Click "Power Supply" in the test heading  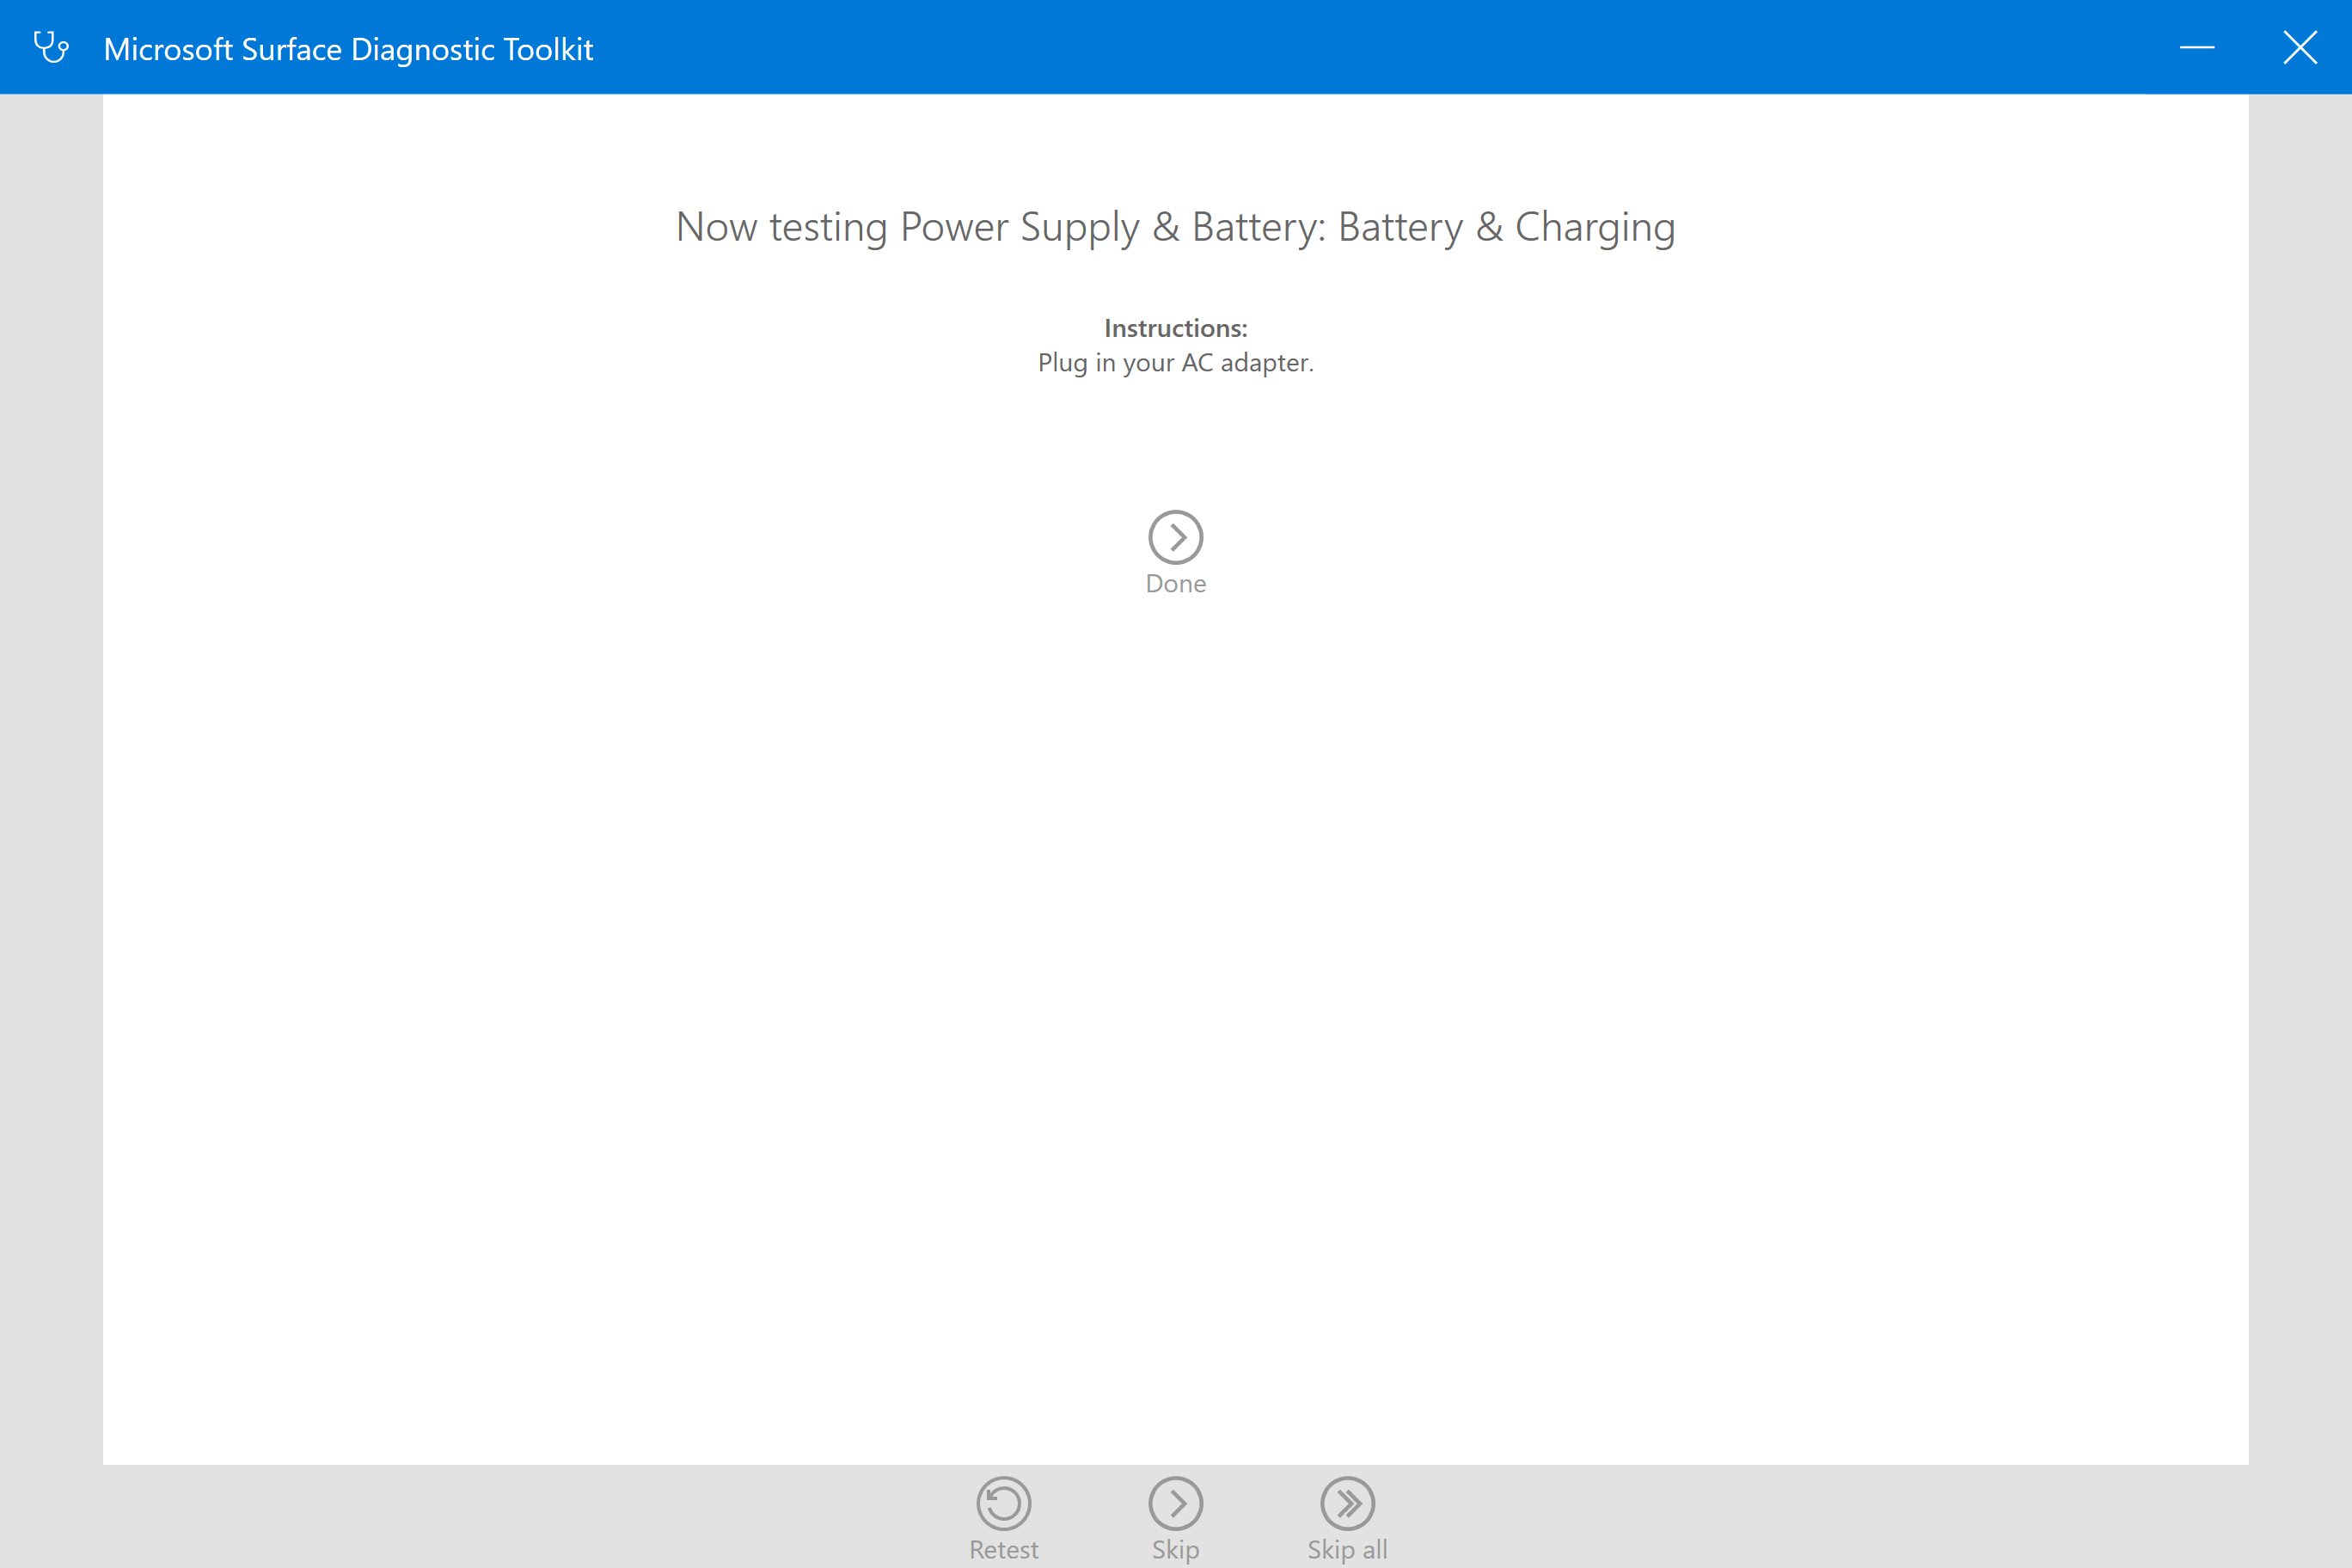1019,227
